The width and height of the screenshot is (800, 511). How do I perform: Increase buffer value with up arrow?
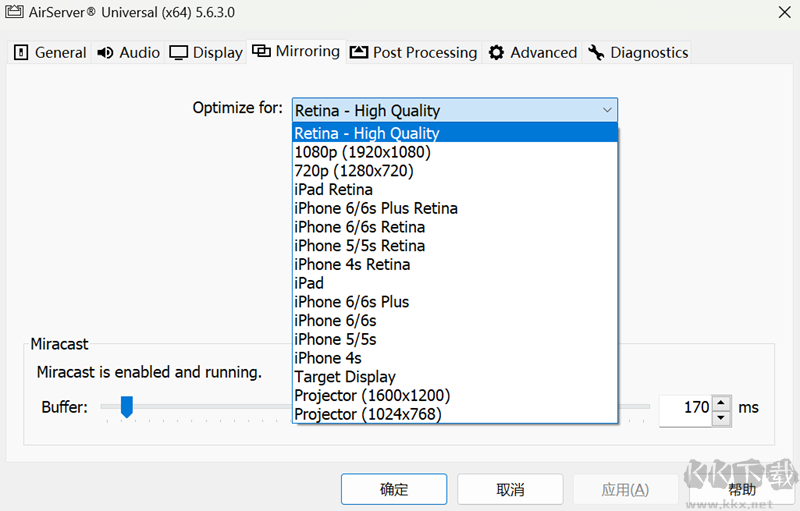click(x=722, y=400)
